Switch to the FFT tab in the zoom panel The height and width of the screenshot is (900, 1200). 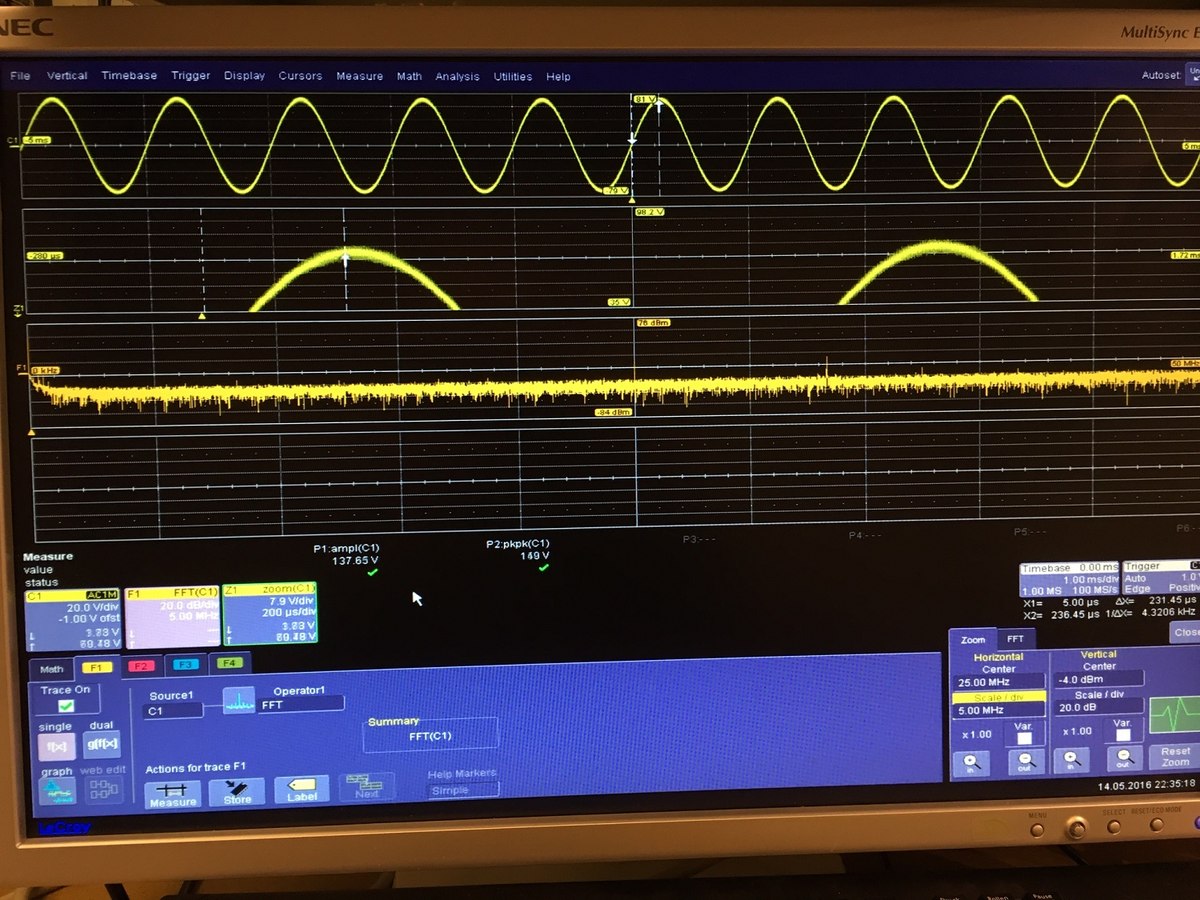(1014, 639)
